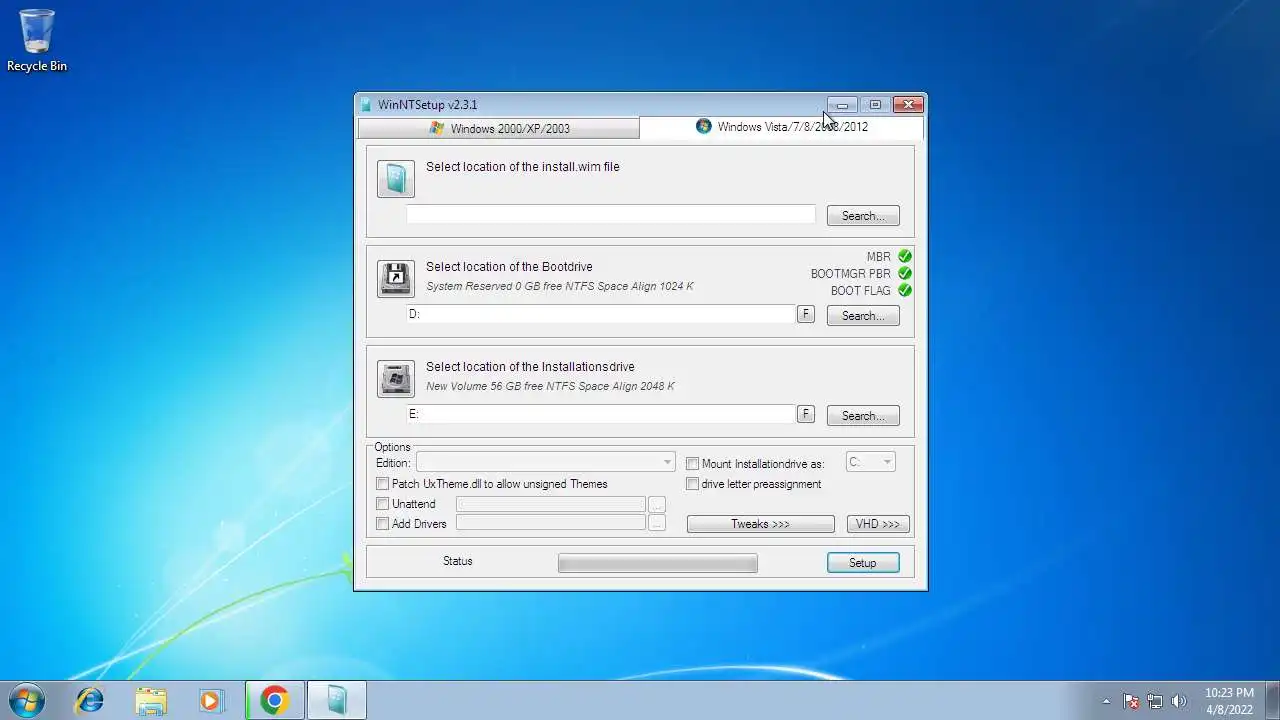Tick the Add Drivers checkbox
This screenshot has height=720, width=1280.
382,524
